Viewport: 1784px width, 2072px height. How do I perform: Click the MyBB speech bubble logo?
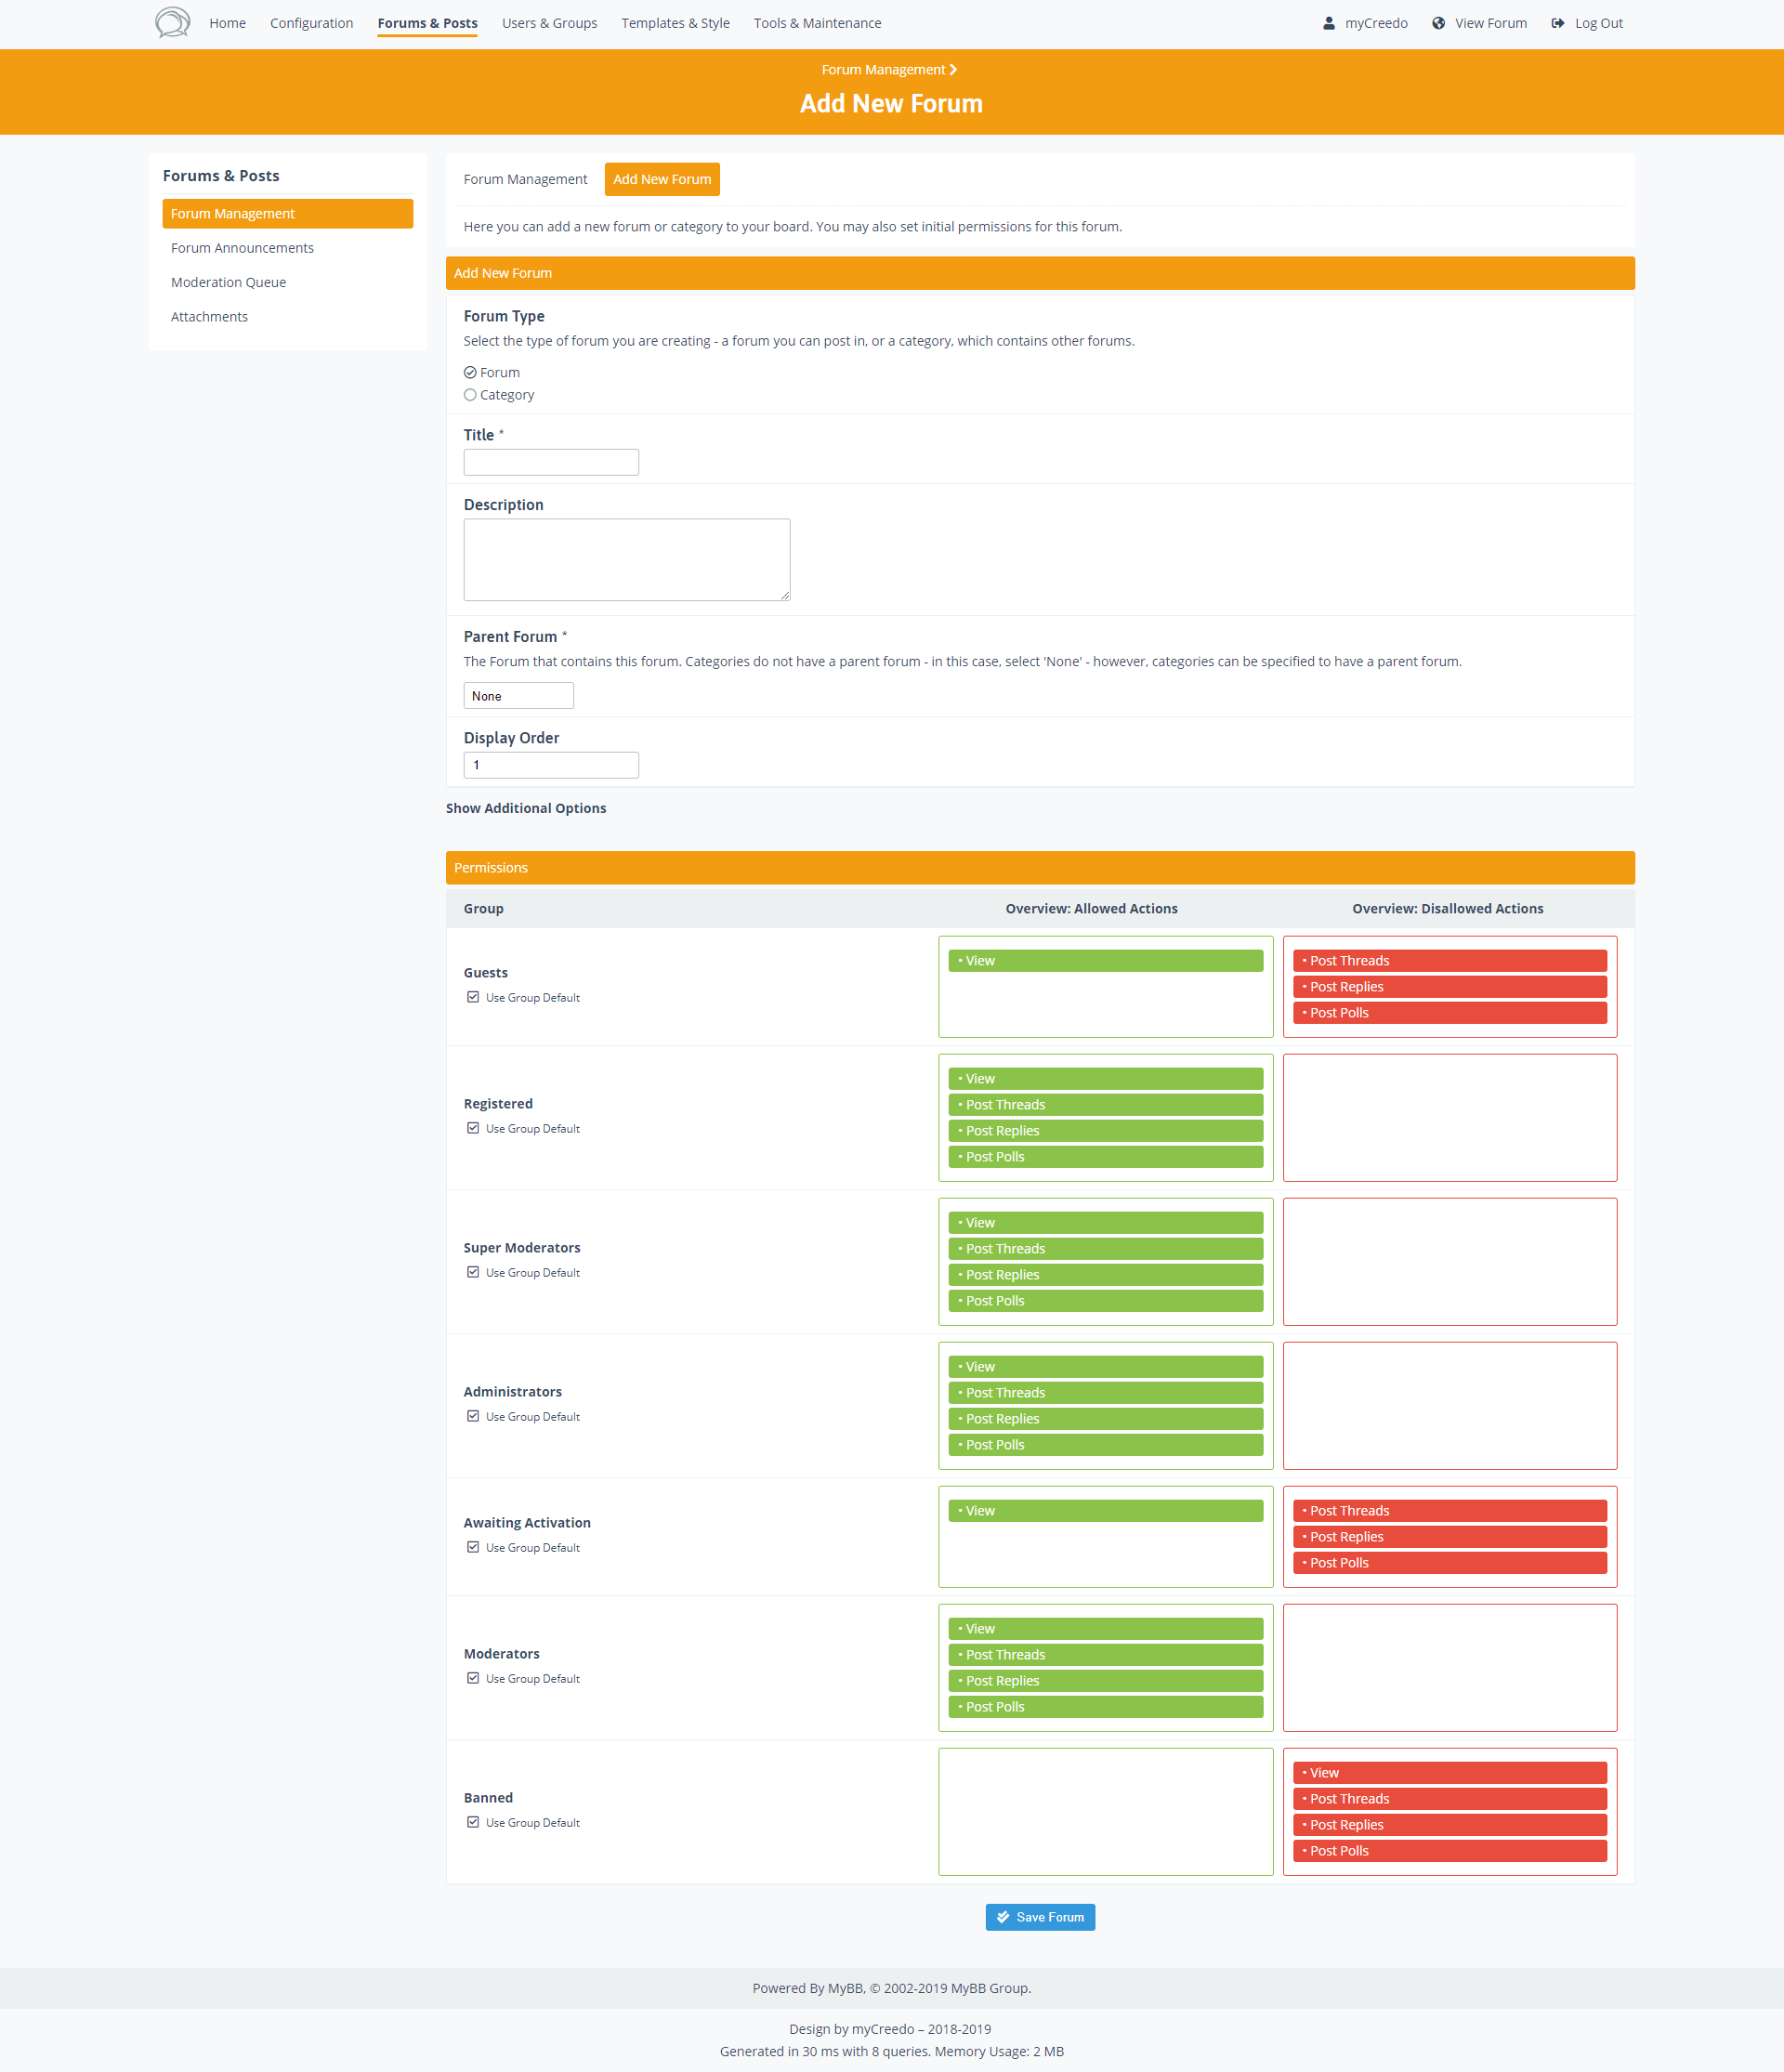coord(172,22)
